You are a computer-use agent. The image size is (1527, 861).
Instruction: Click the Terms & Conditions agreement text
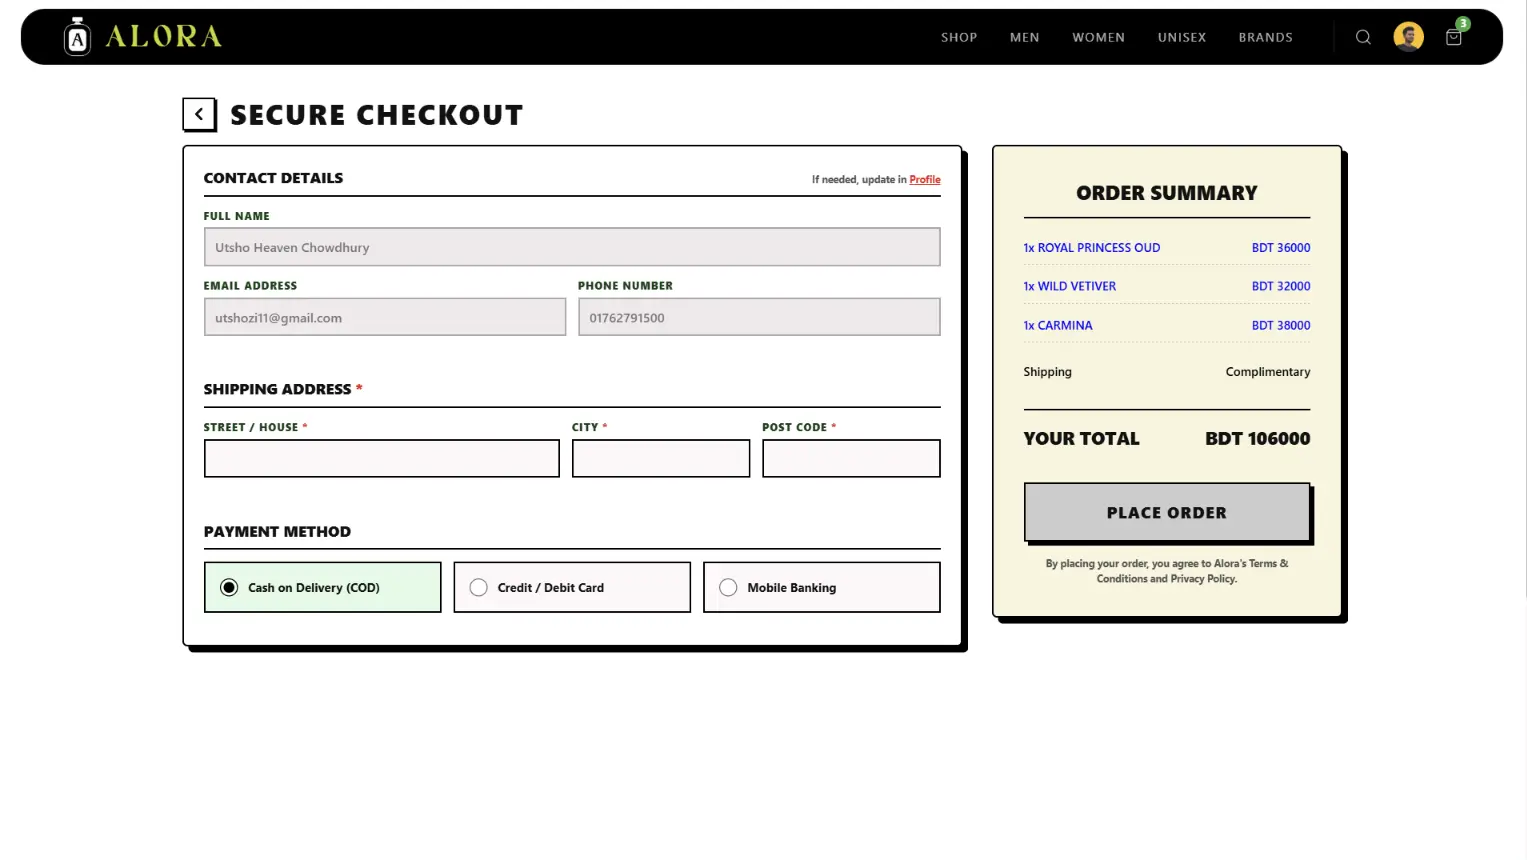(x=1166, y=571)
